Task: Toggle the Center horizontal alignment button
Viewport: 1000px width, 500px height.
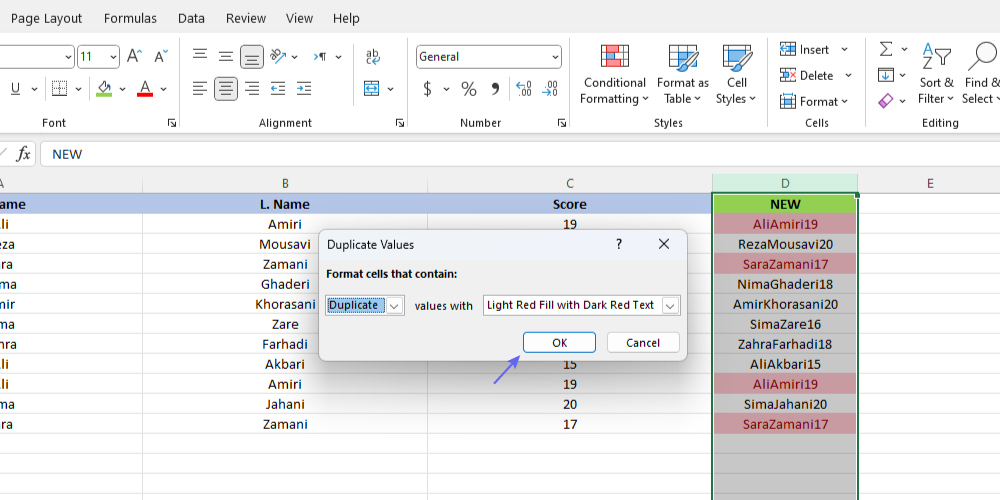Action: tap(226, 89)
